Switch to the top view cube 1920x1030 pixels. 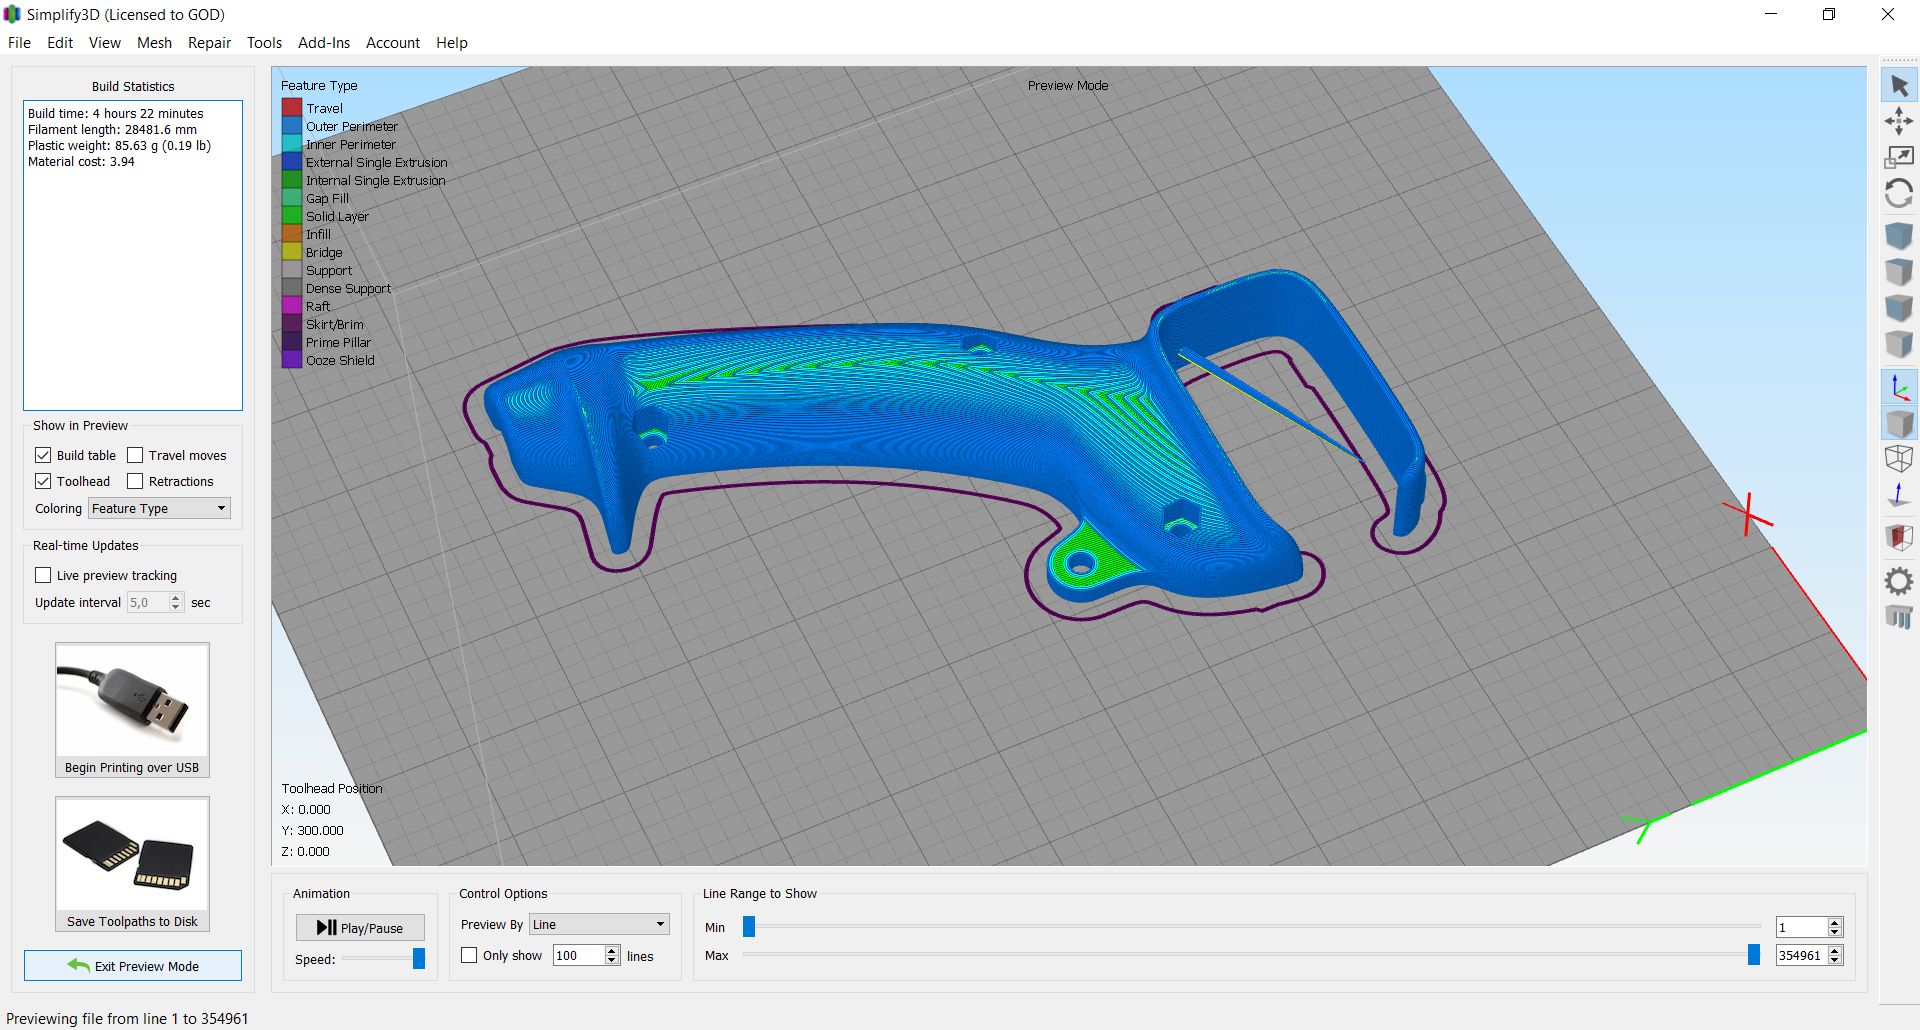pyautogui.click(x=1899, y=272)
